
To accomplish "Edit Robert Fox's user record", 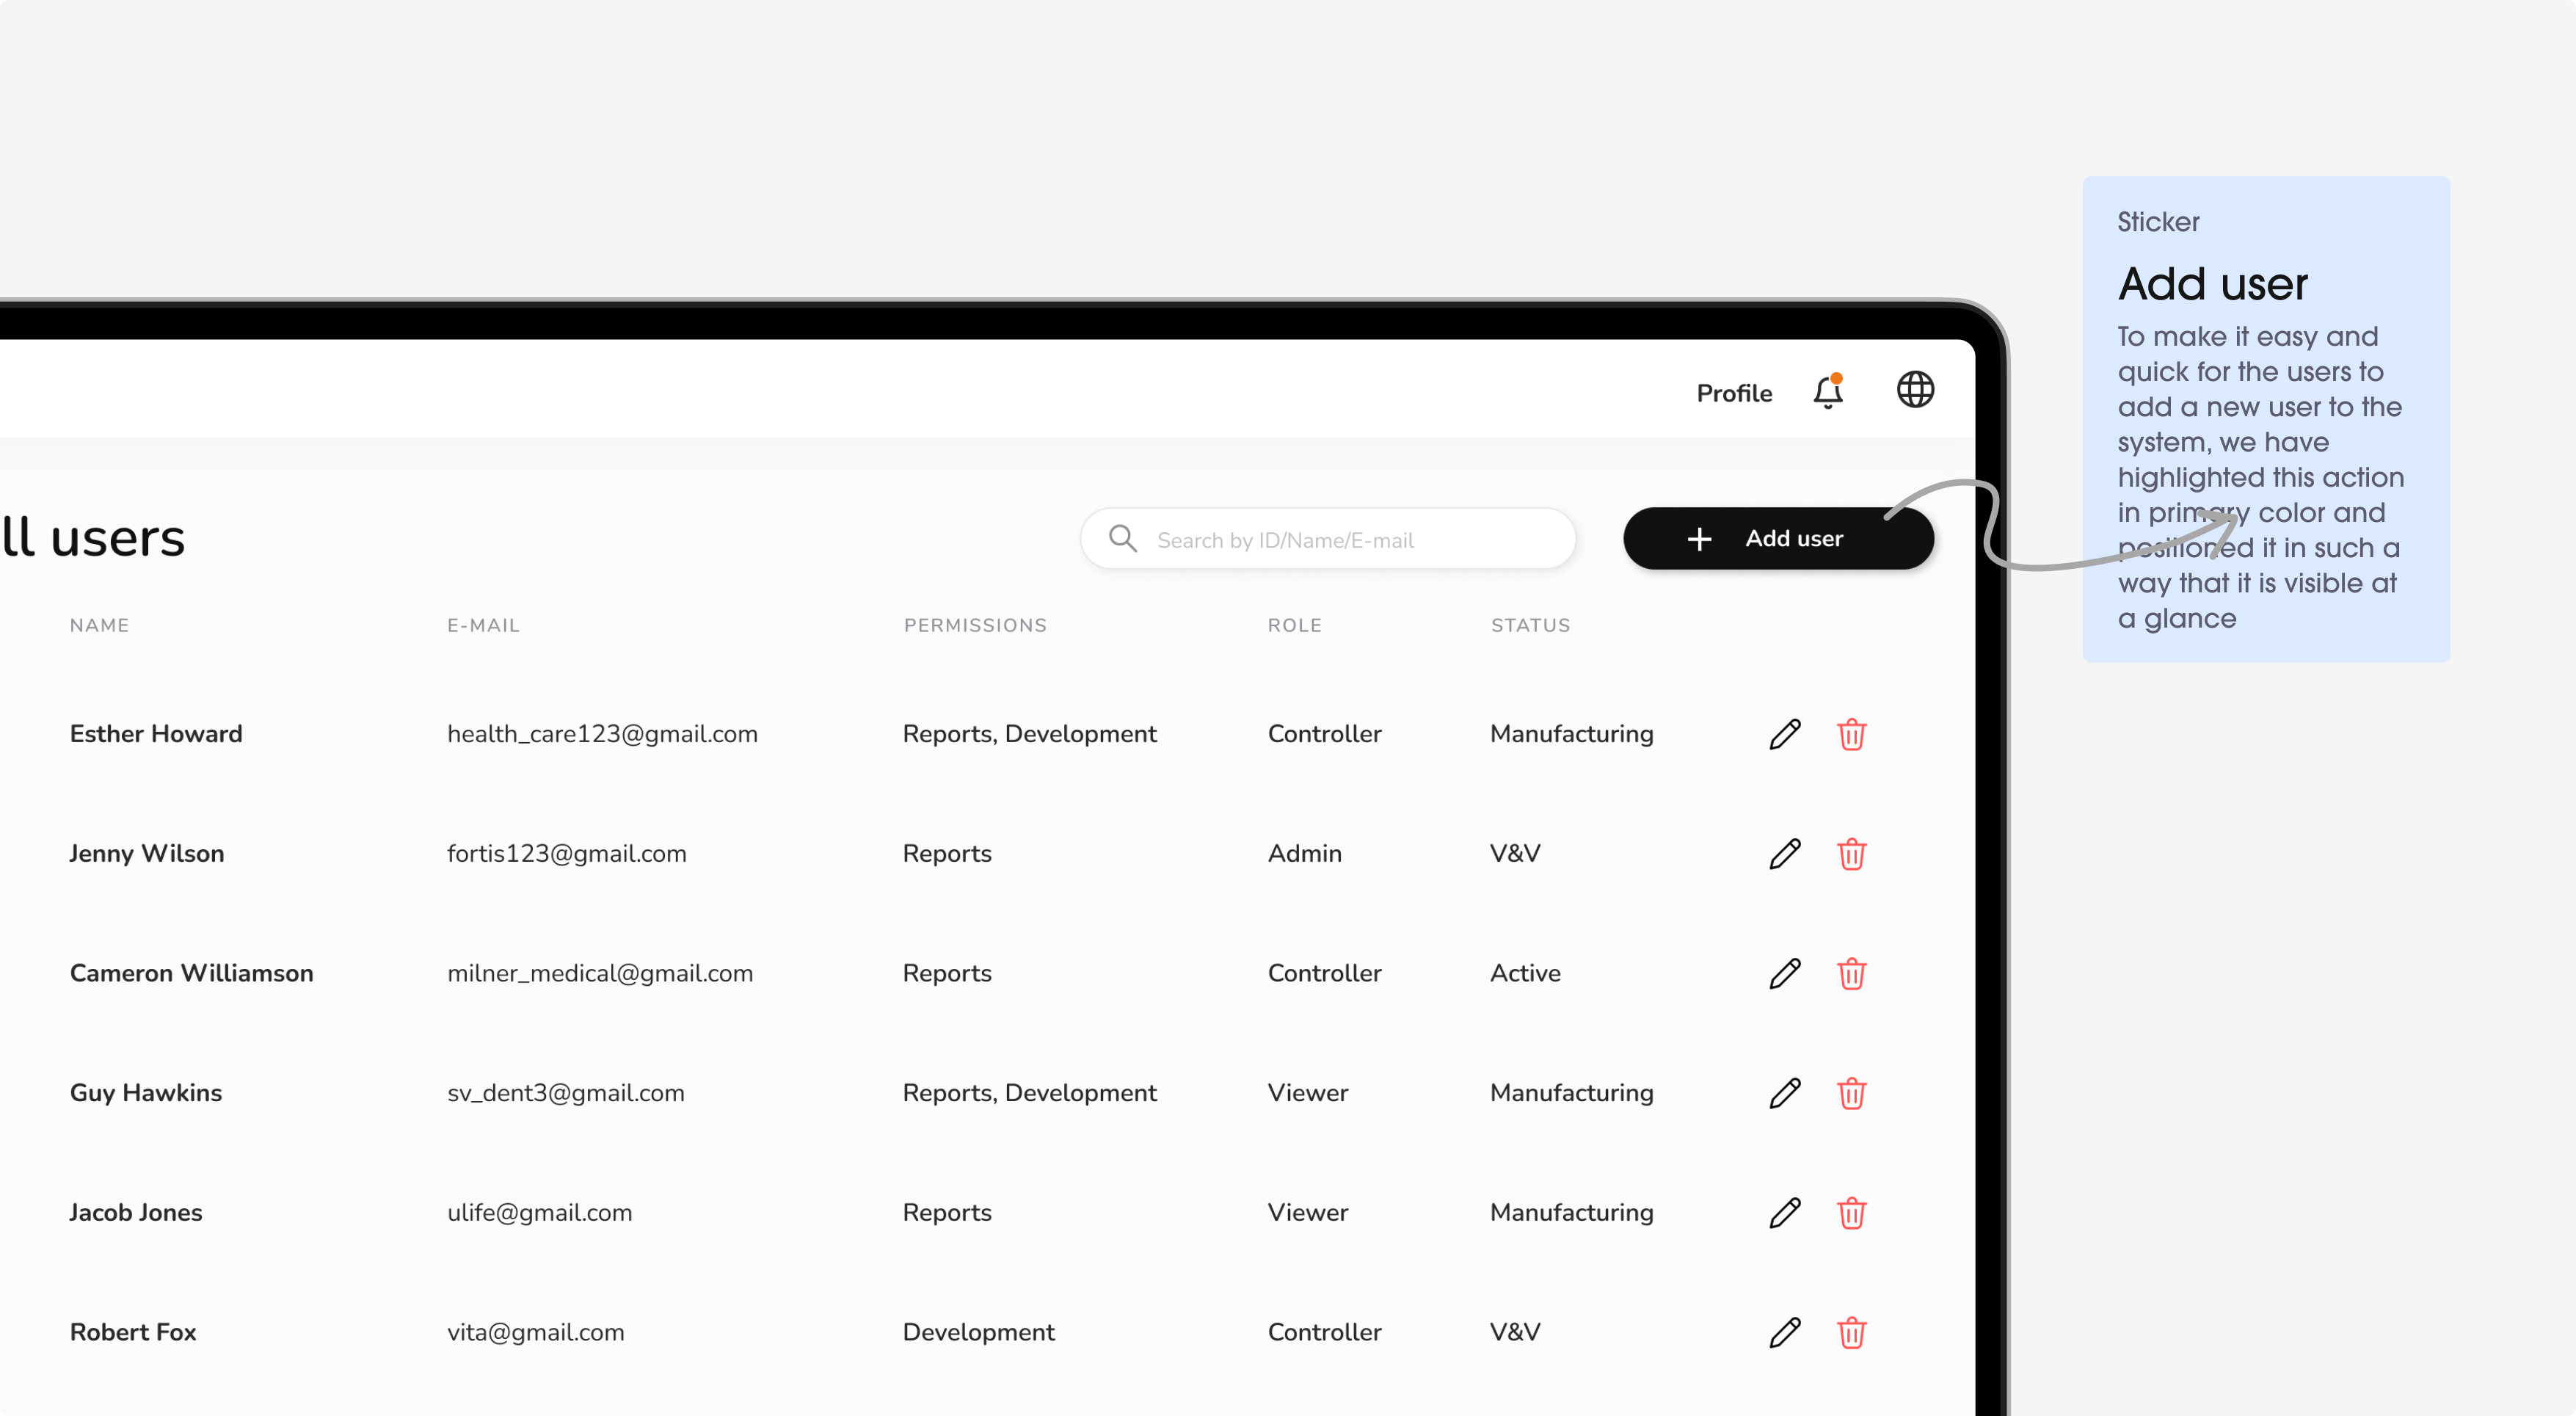I will [x=1785, y=1332].
